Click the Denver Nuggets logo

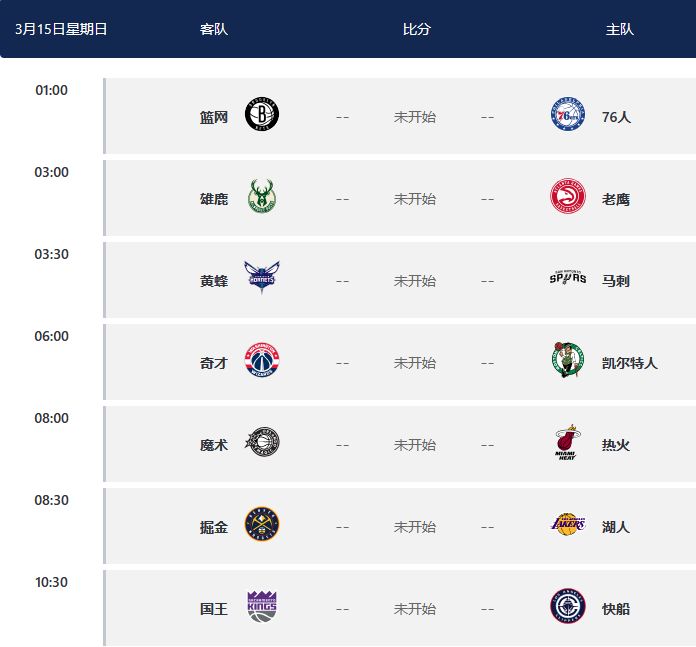(262, 524)
